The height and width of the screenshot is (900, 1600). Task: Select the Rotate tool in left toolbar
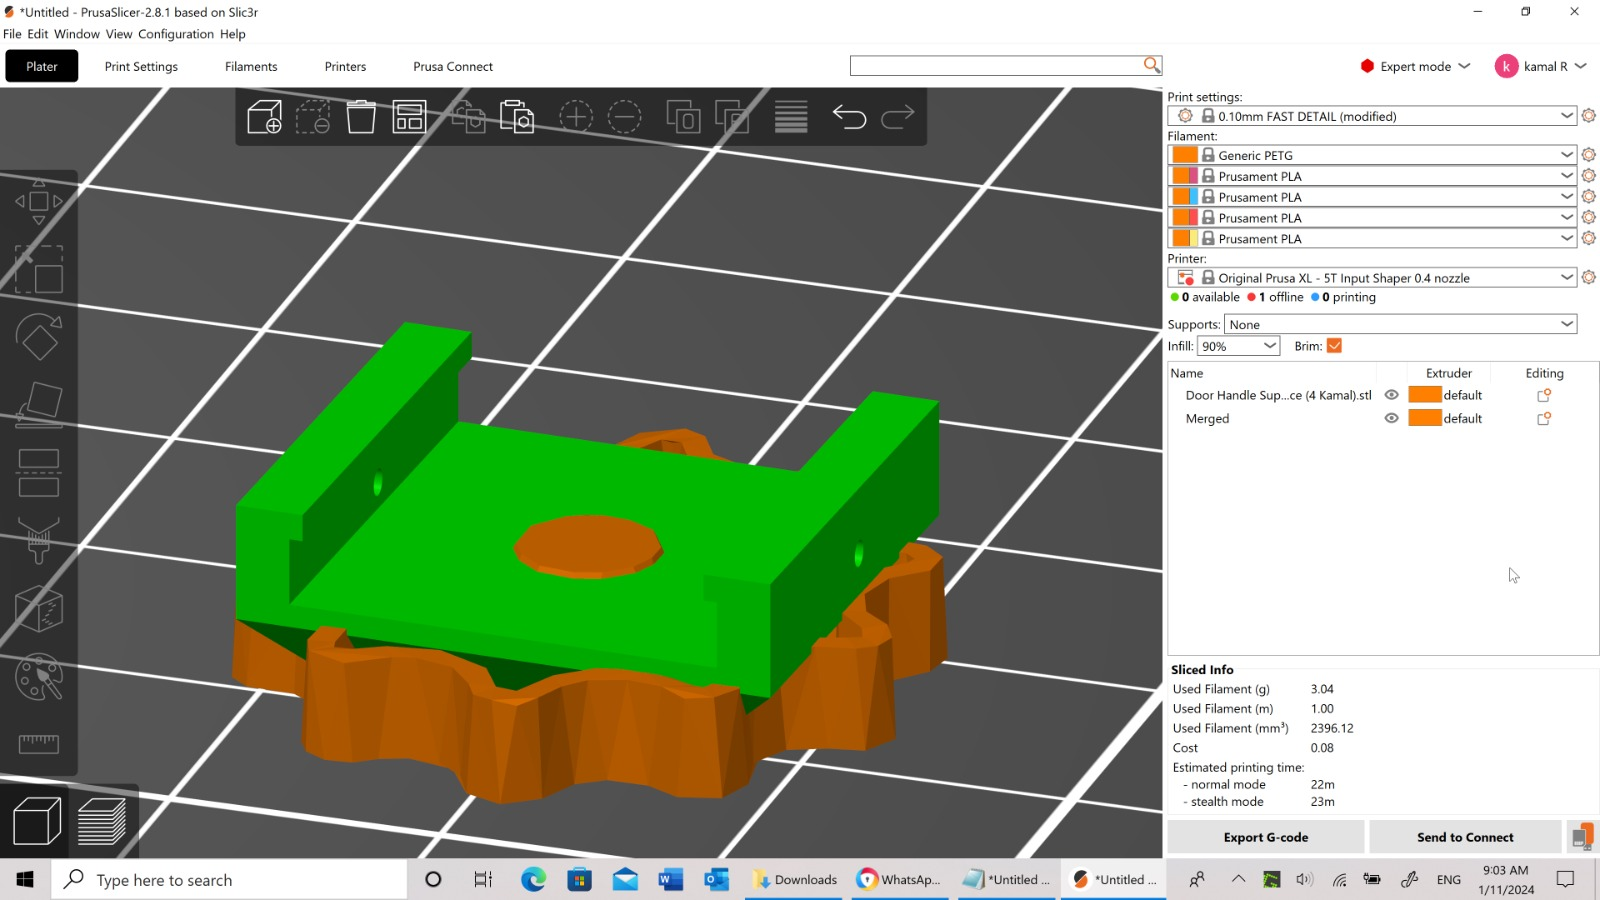[39, 337]
